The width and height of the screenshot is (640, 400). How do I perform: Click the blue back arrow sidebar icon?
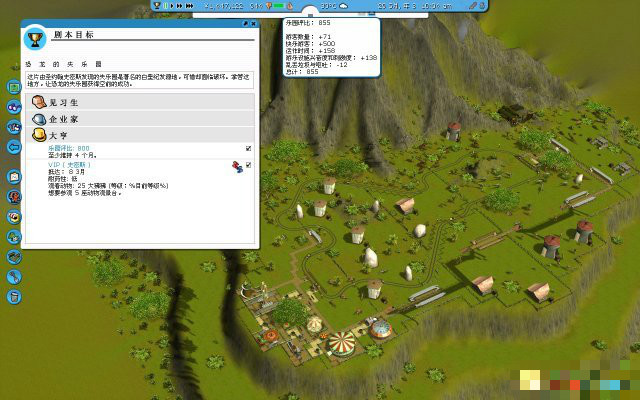point(14,147)
